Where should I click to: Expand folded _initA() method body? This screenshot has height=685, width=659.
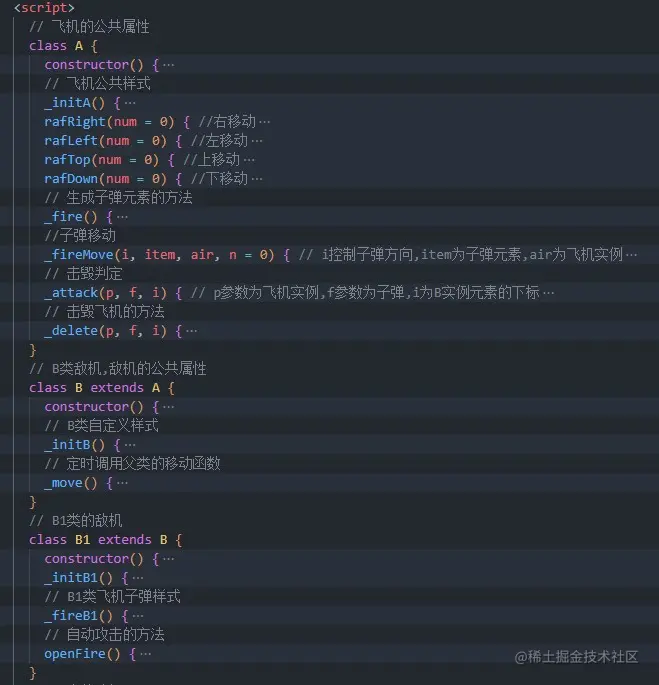(130, 103)
